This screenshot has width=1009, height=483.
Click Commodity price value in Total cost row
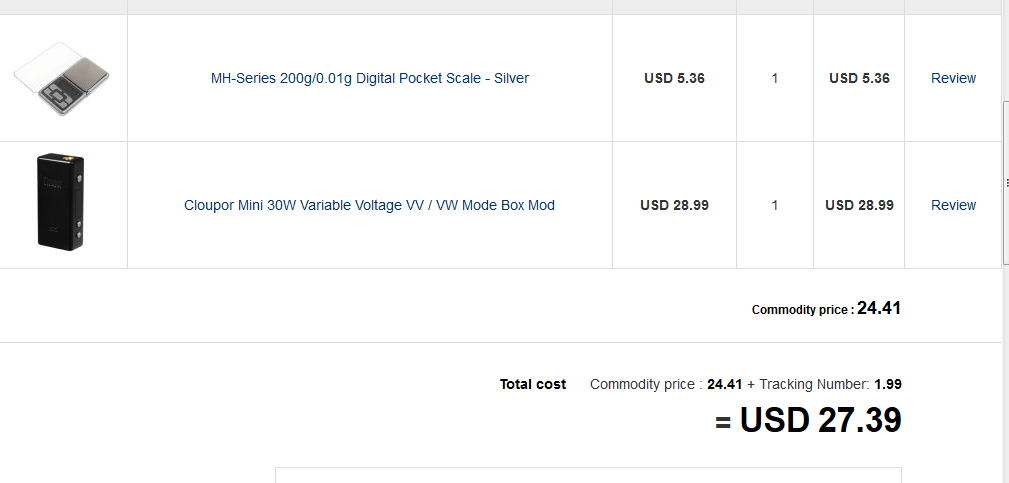pyautogui.click(x=724, y=384)
